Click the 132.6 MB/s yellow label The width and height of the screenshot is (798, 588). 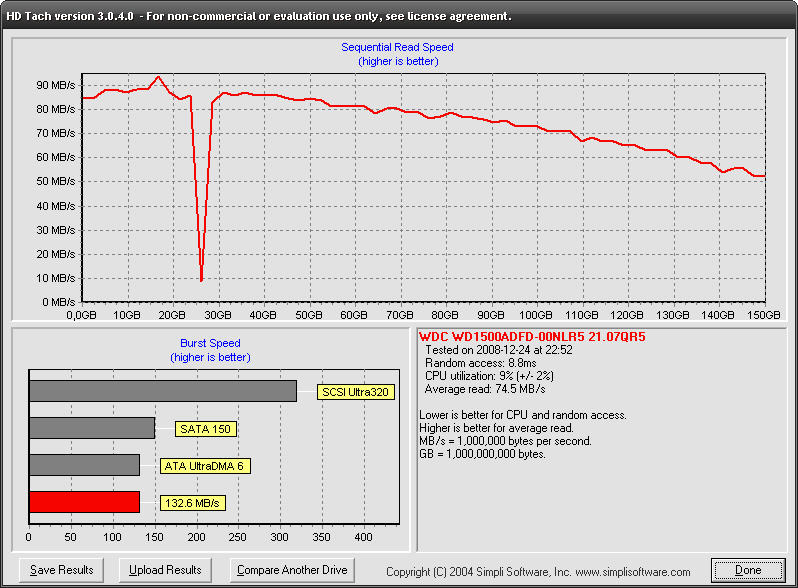192,503
